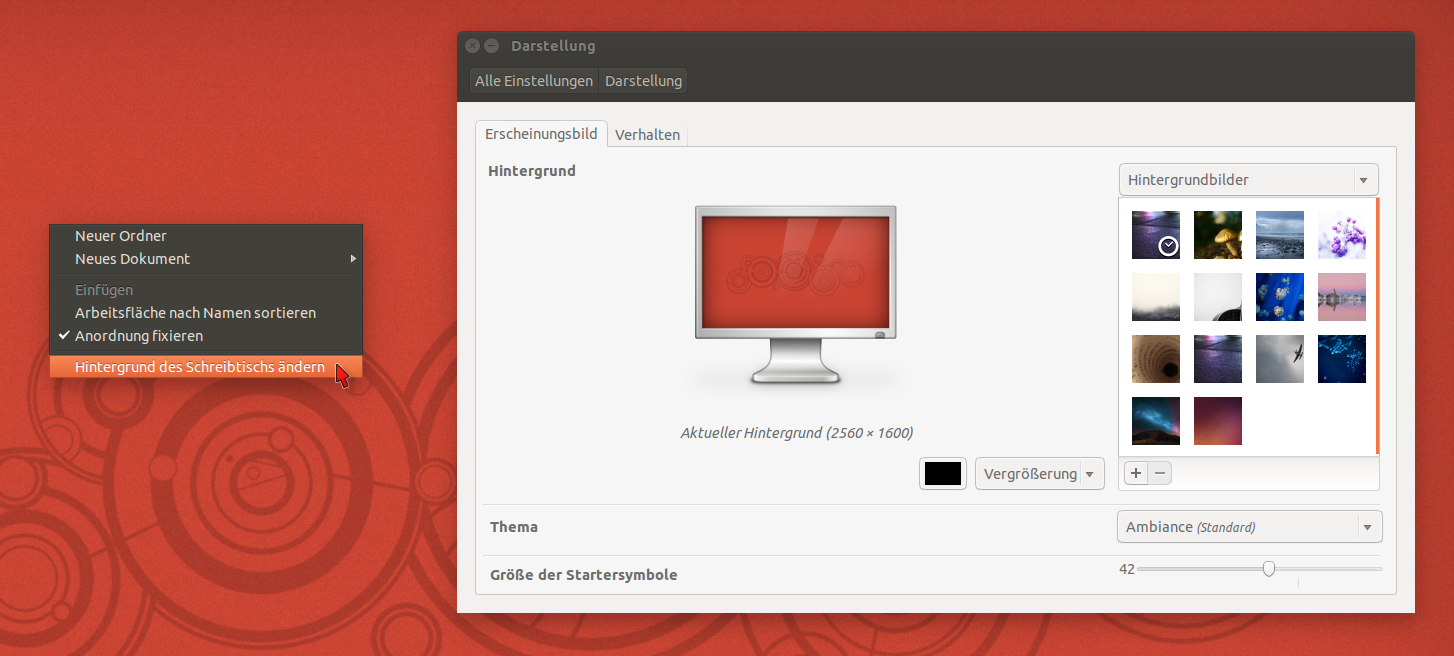Screen dimensions: 1454x656
Task: Open the Hintergrundbilder dropdown
Action: [1248, 180]
